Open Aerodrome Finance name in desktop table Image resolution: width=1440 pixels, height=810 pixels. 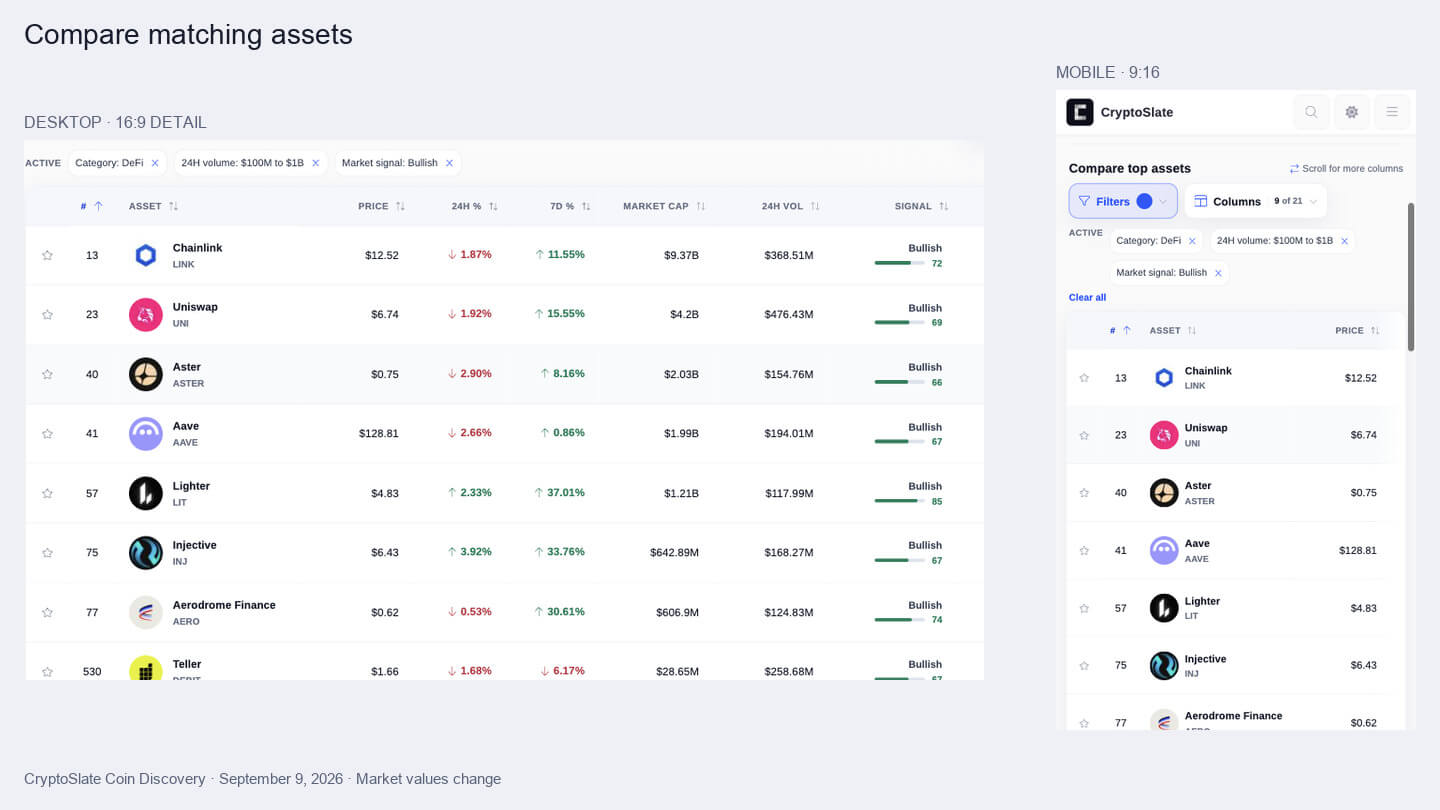click(224, 605)
